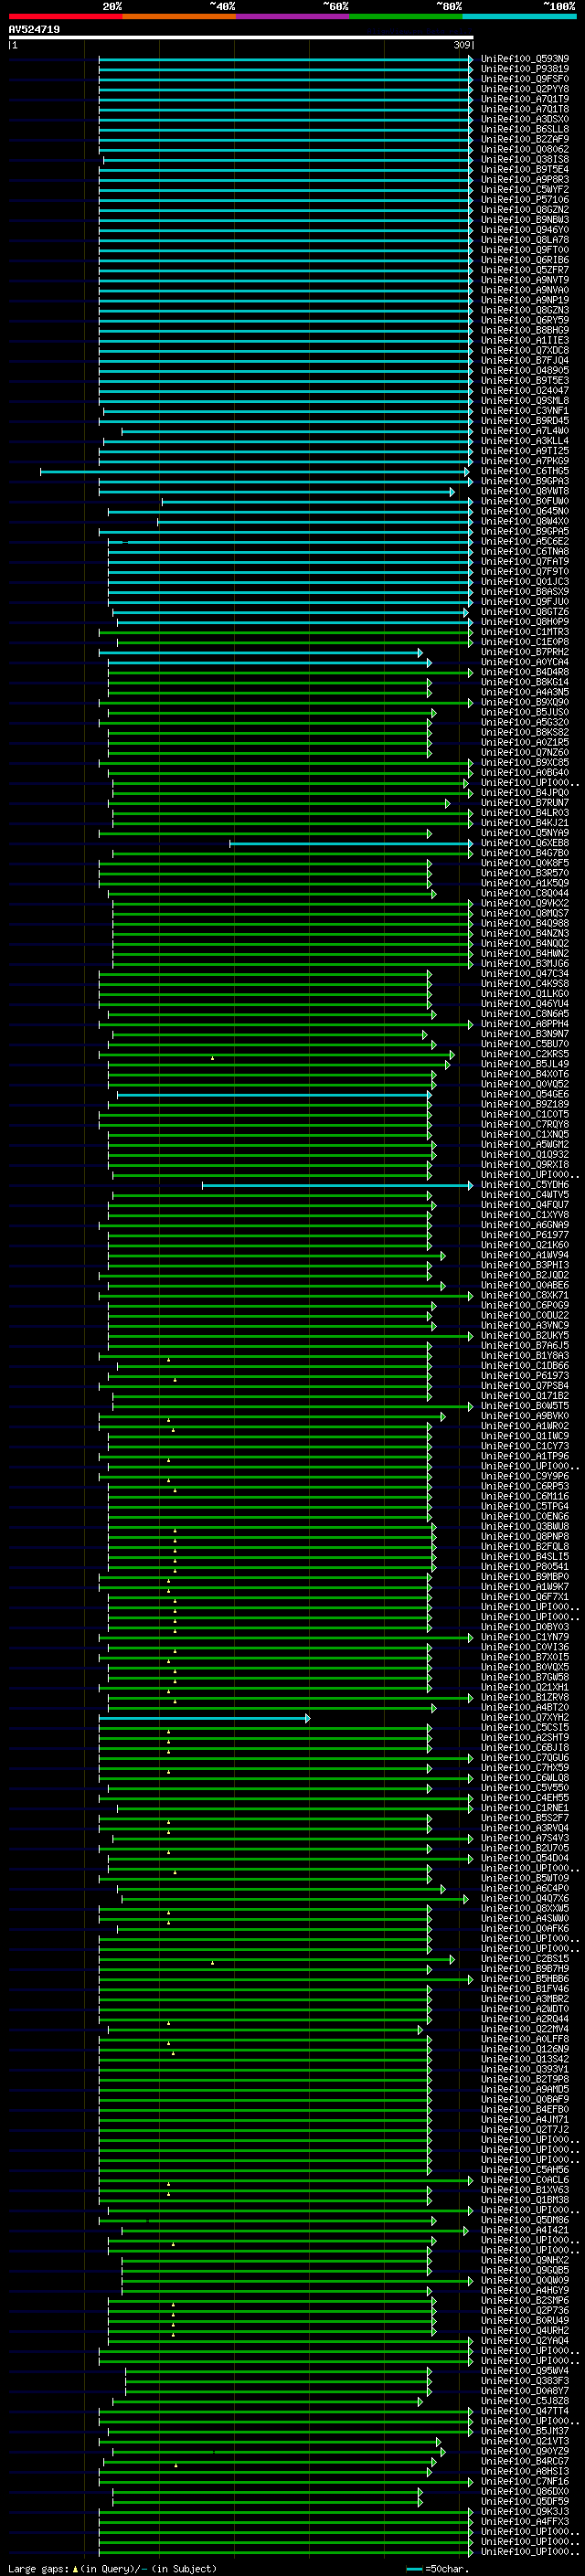
Task: Select hit label UniRef100_C5YDH6
Action: coord(525,1185)
